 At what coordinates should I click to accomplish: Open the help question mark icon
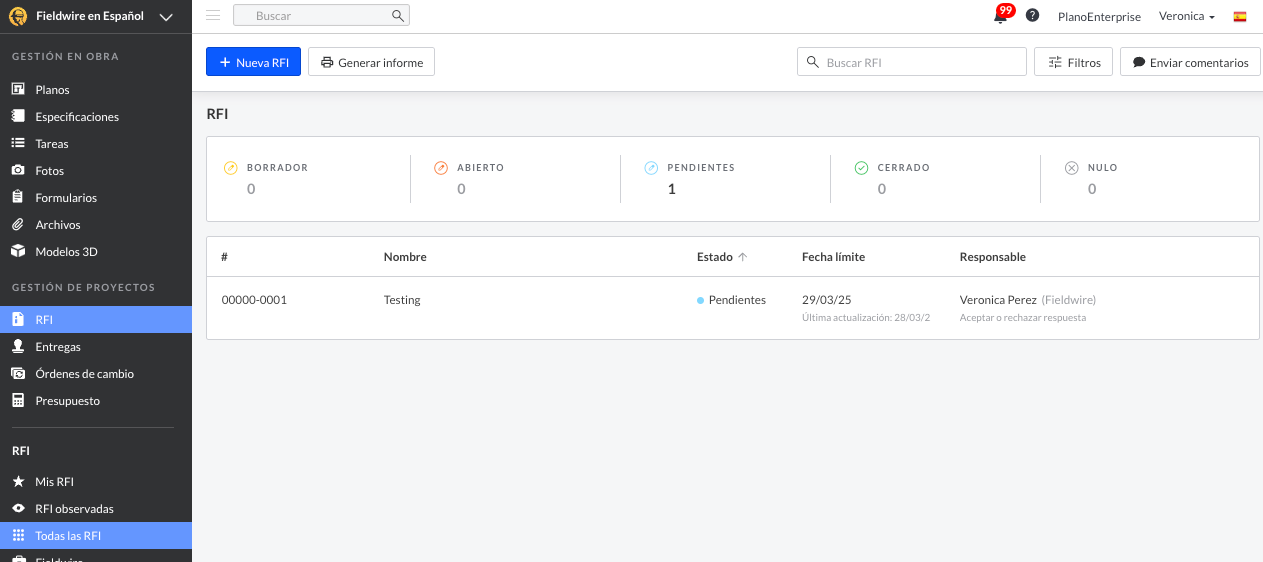(x=1032, y=16)
